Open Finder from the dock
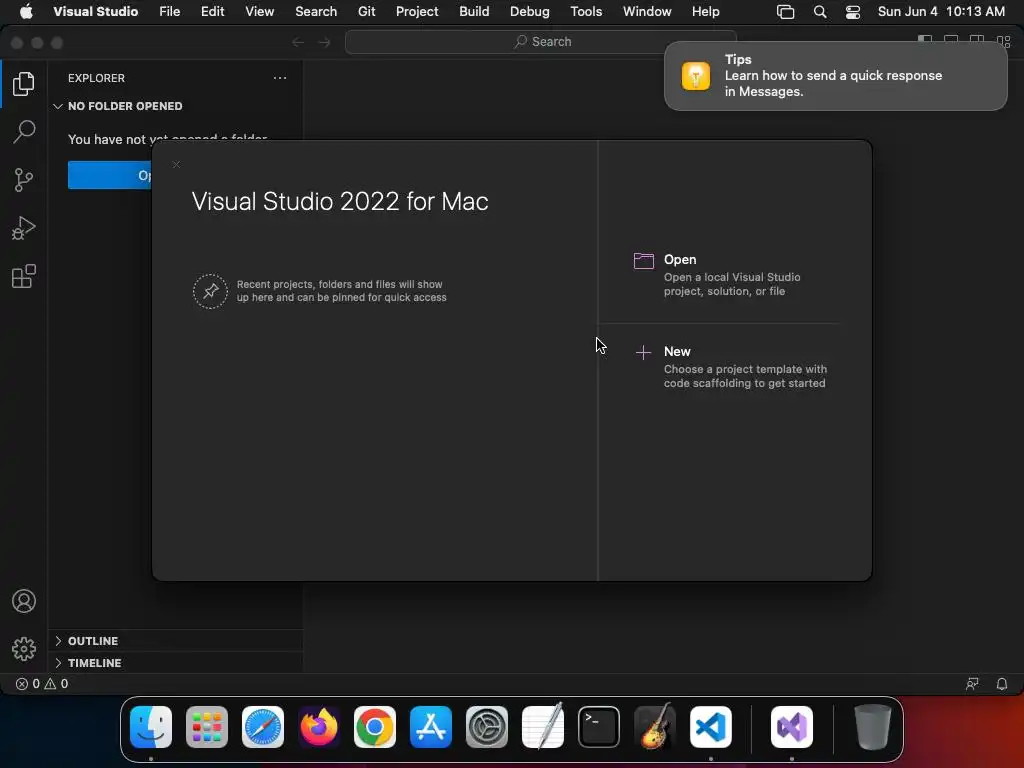The width and height of the screenshot is (1024, 768). [x=151, y=727]
